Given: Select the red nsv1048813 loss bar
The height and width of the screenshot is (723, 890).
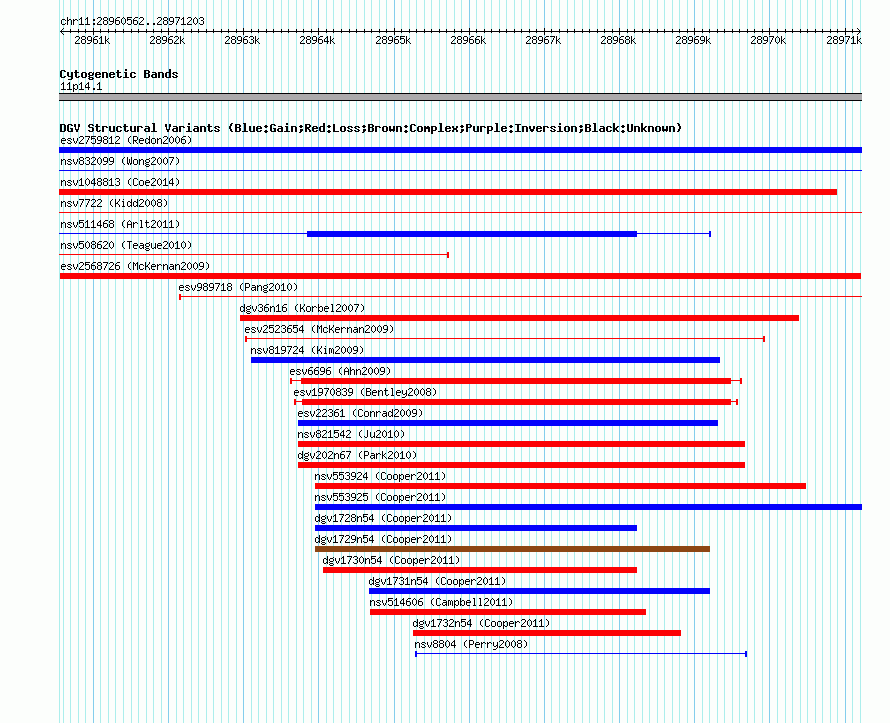Looking at the screenshot, I should (448, 192).
